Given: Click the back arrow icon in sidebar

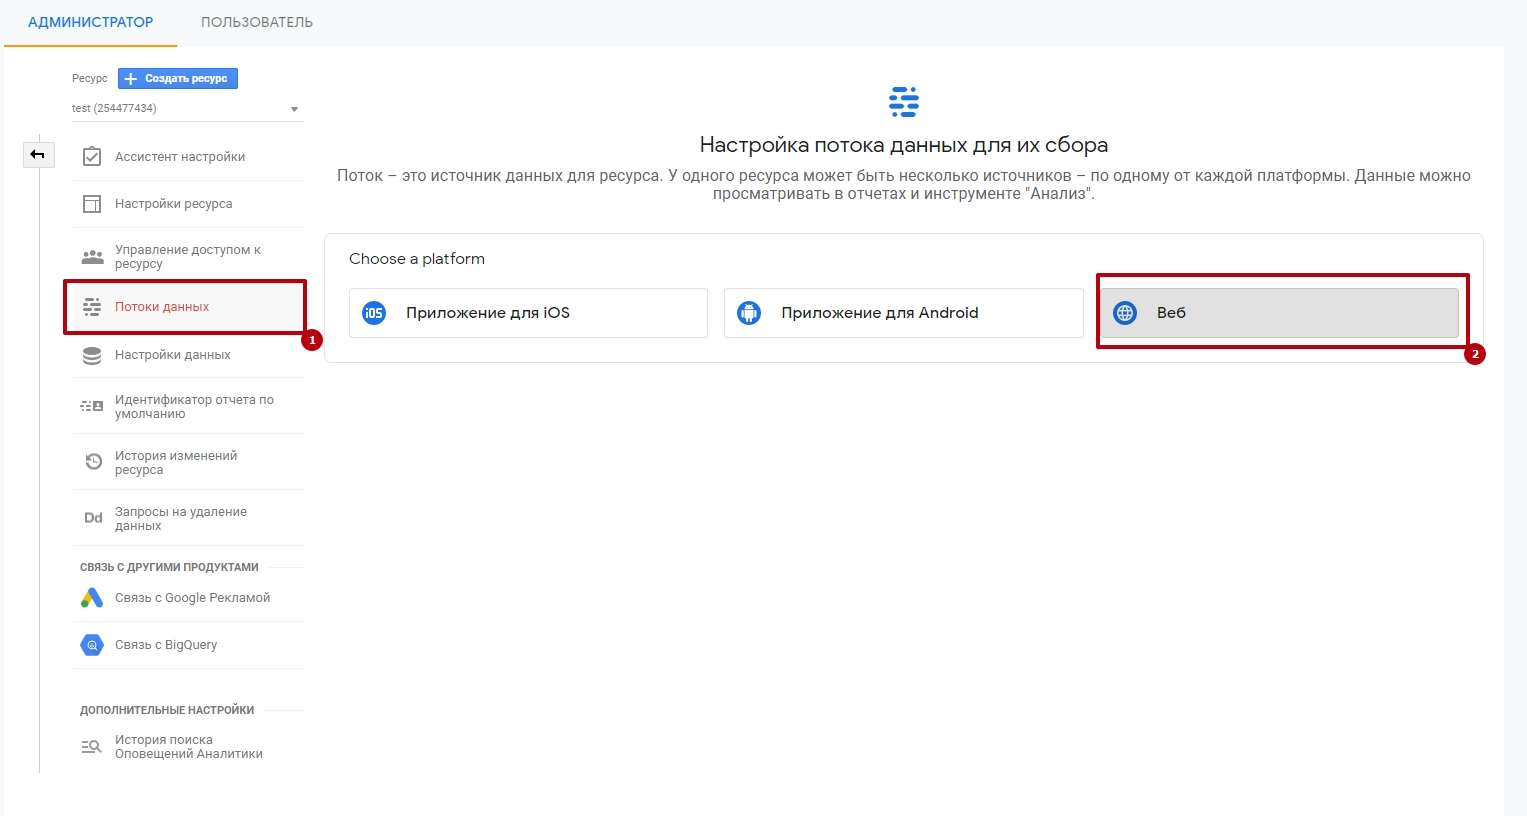Looking at the screenshot, I should pyautogui.click(x=38, y=154).
